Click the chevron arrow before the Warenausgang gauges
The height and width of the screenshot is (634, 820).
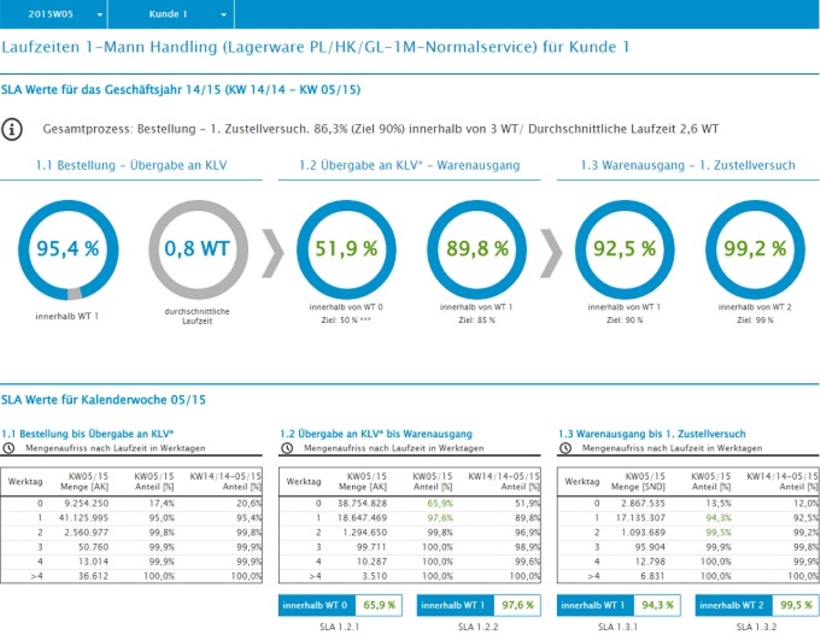[553, 252]
